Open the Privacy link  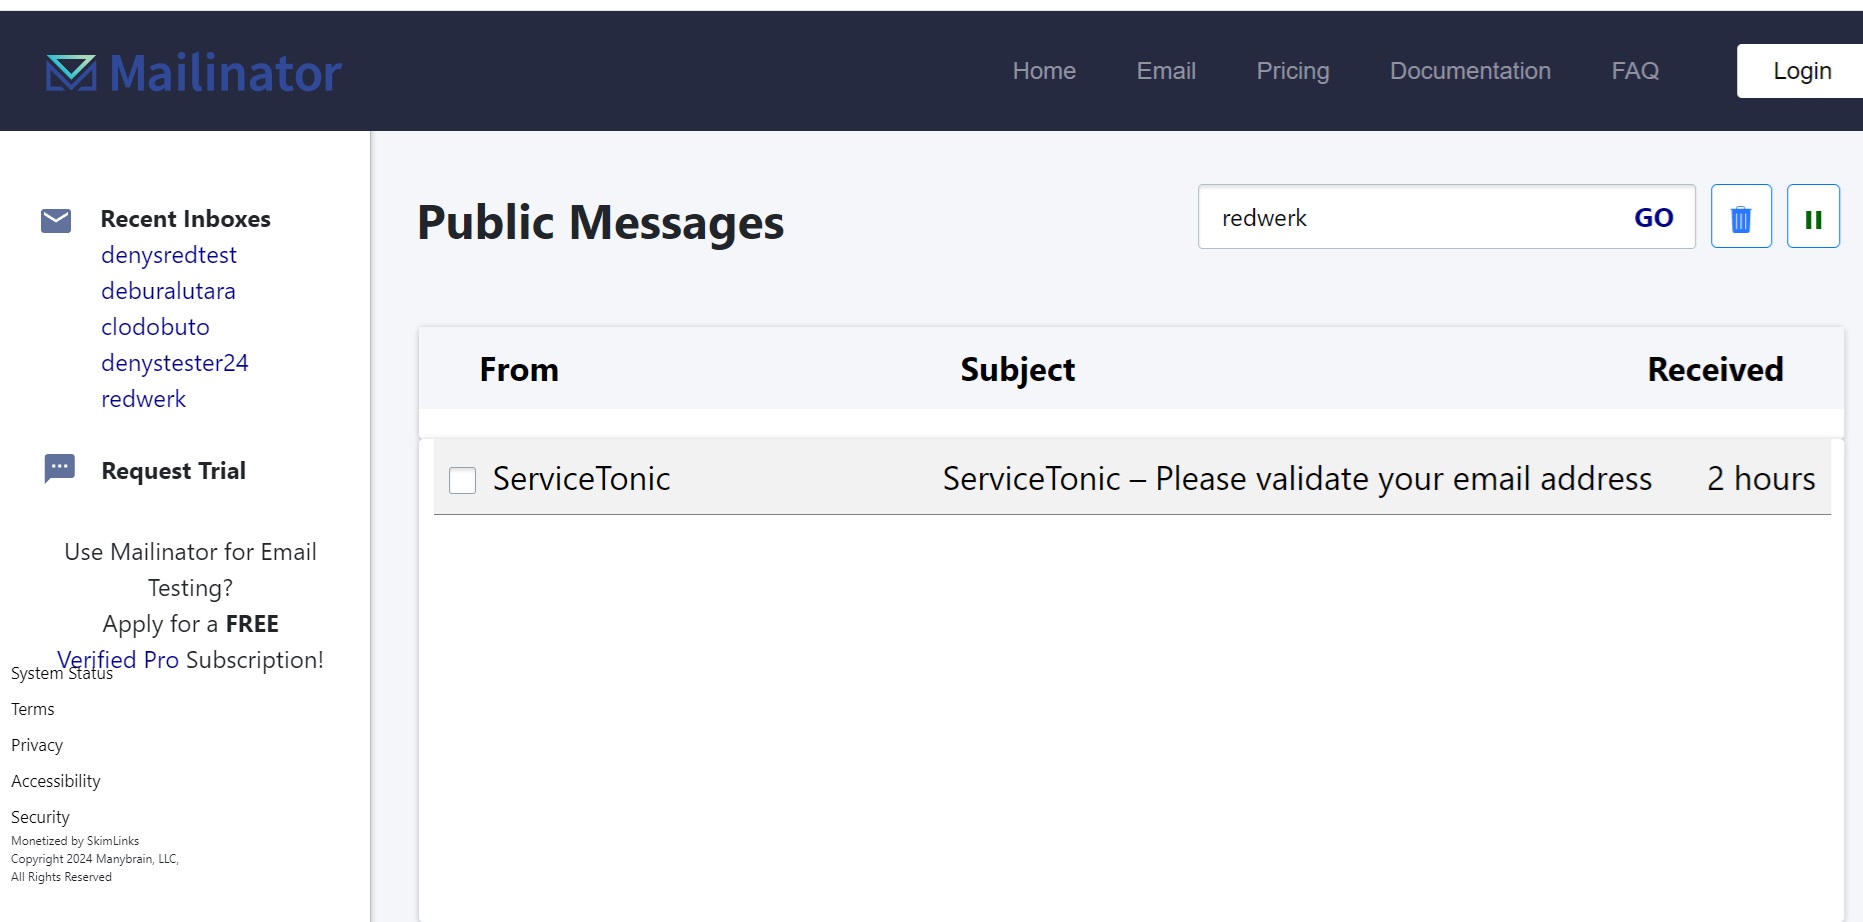click(x=37, y=745)
